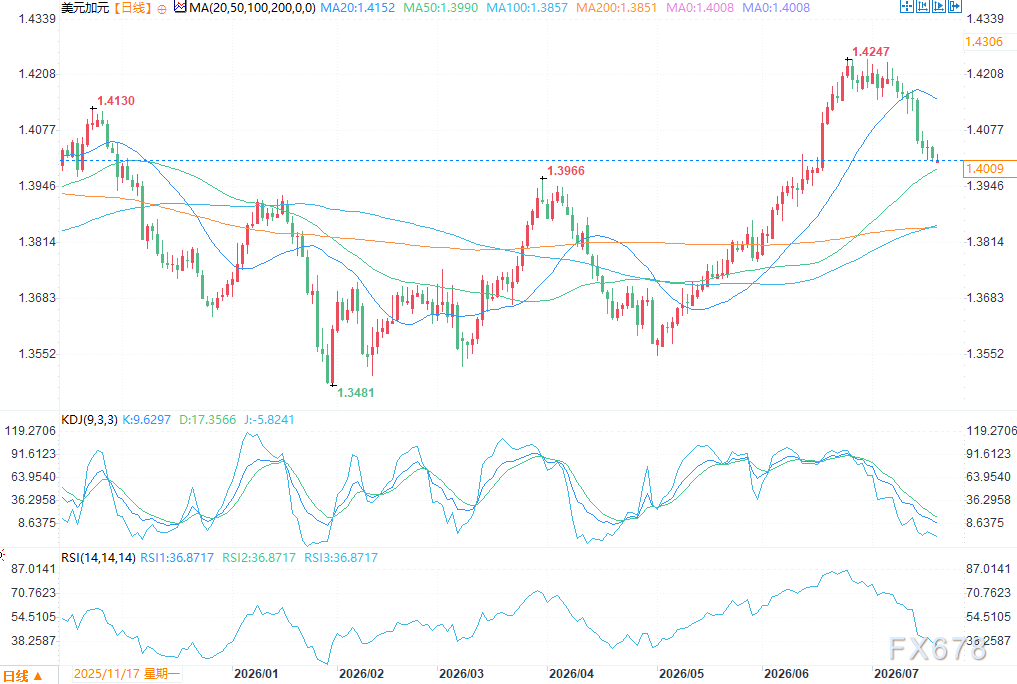Toggle the MA50:1.3990 line legend
The image size is (1017, 684).
click(x=440, y=8)
